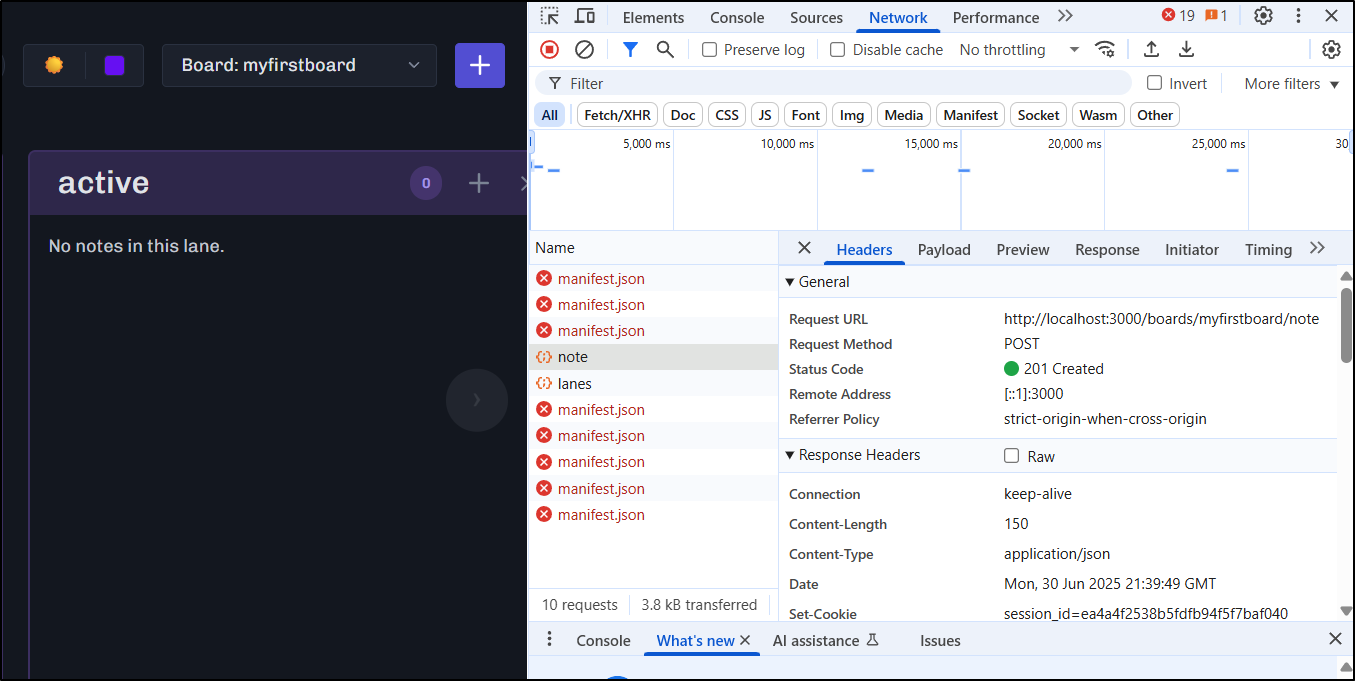Toggle the network filter funnel icon
The image size is (1355, 681).
coord(630,49)
